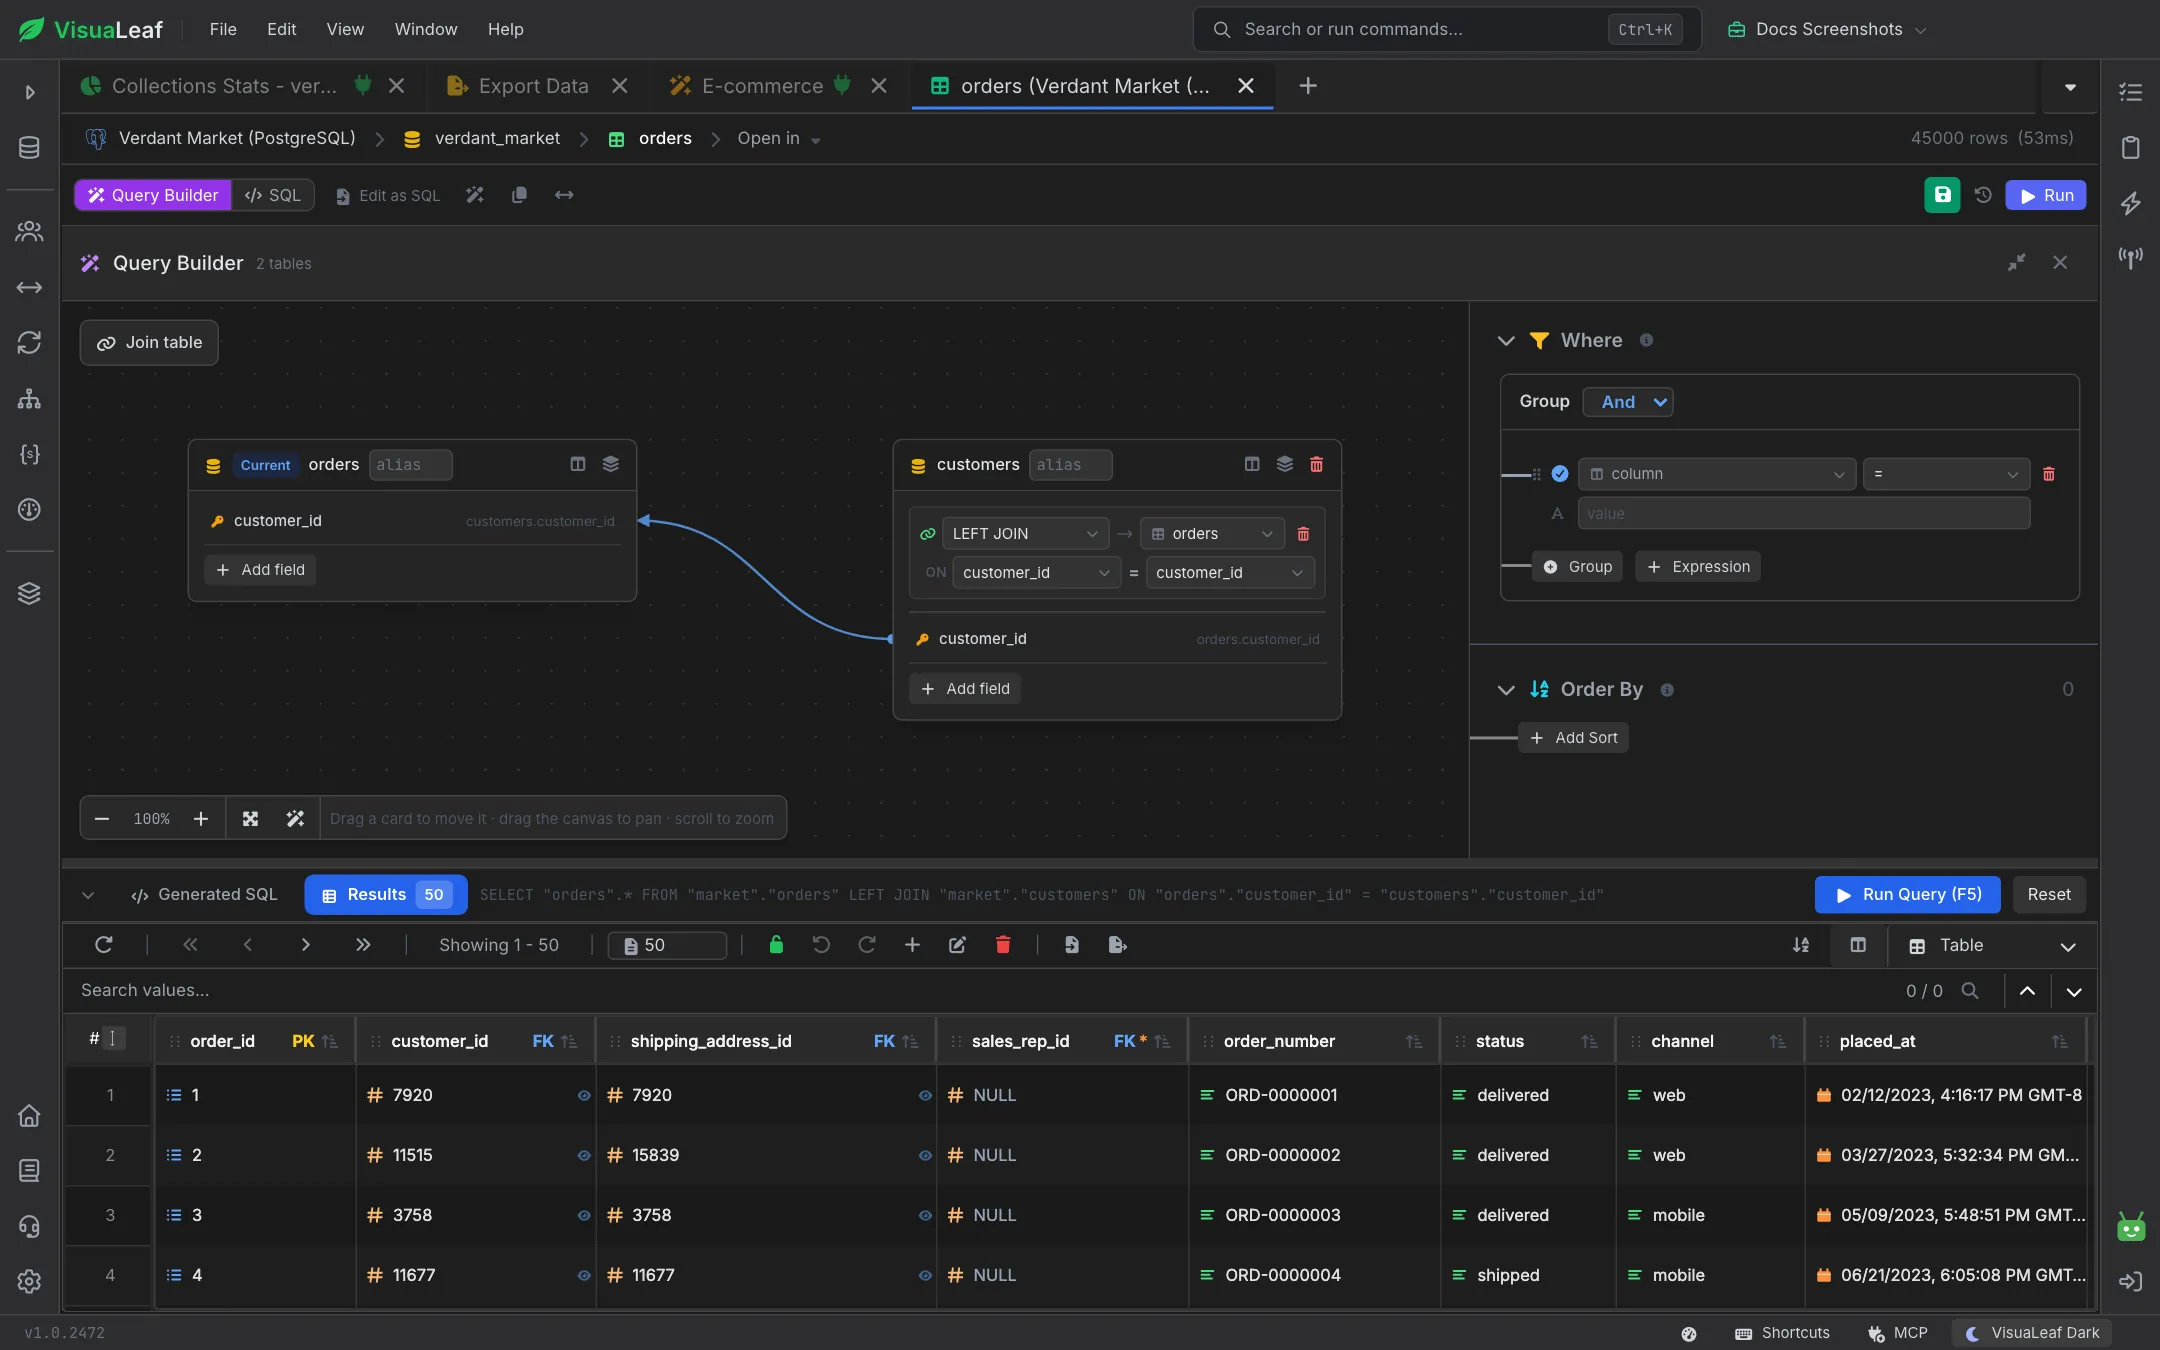Click the red delete row icon
The width and height of the screenshot is (2160, 1350).
pos(1003,945)
